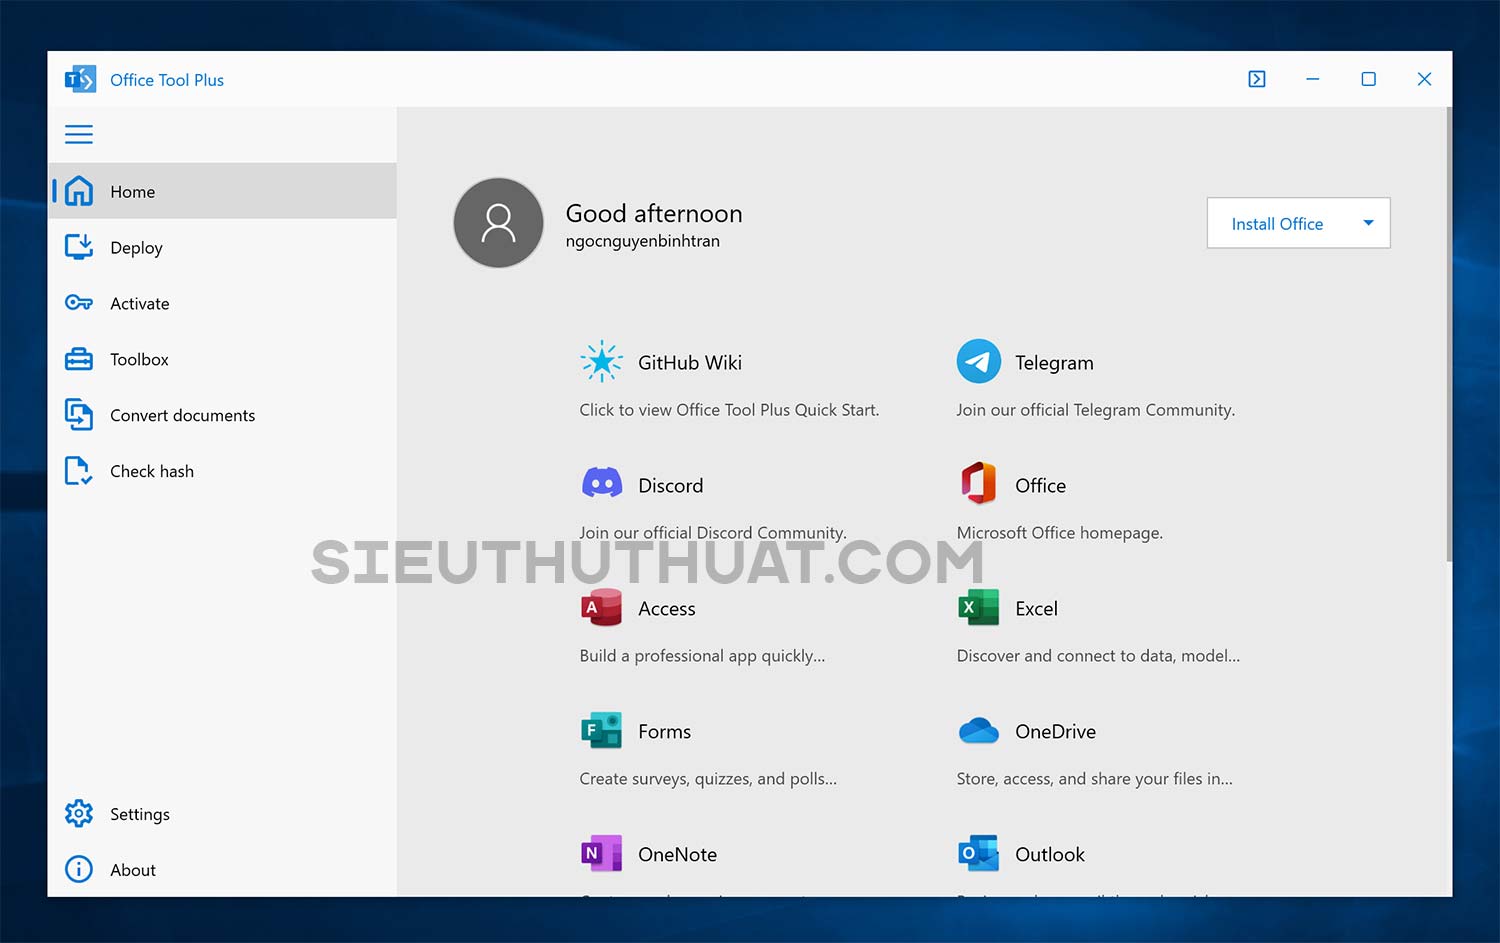Click 'Build a professional app quickly...' text

pos(702,656)
